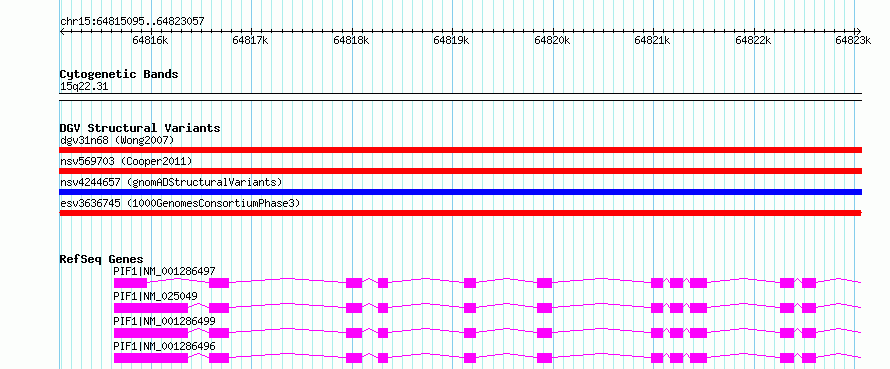Click the Cytogenetic Bands track title
Image resolution: width=890 pixels, height=369 pixels.
click(119, 74)
